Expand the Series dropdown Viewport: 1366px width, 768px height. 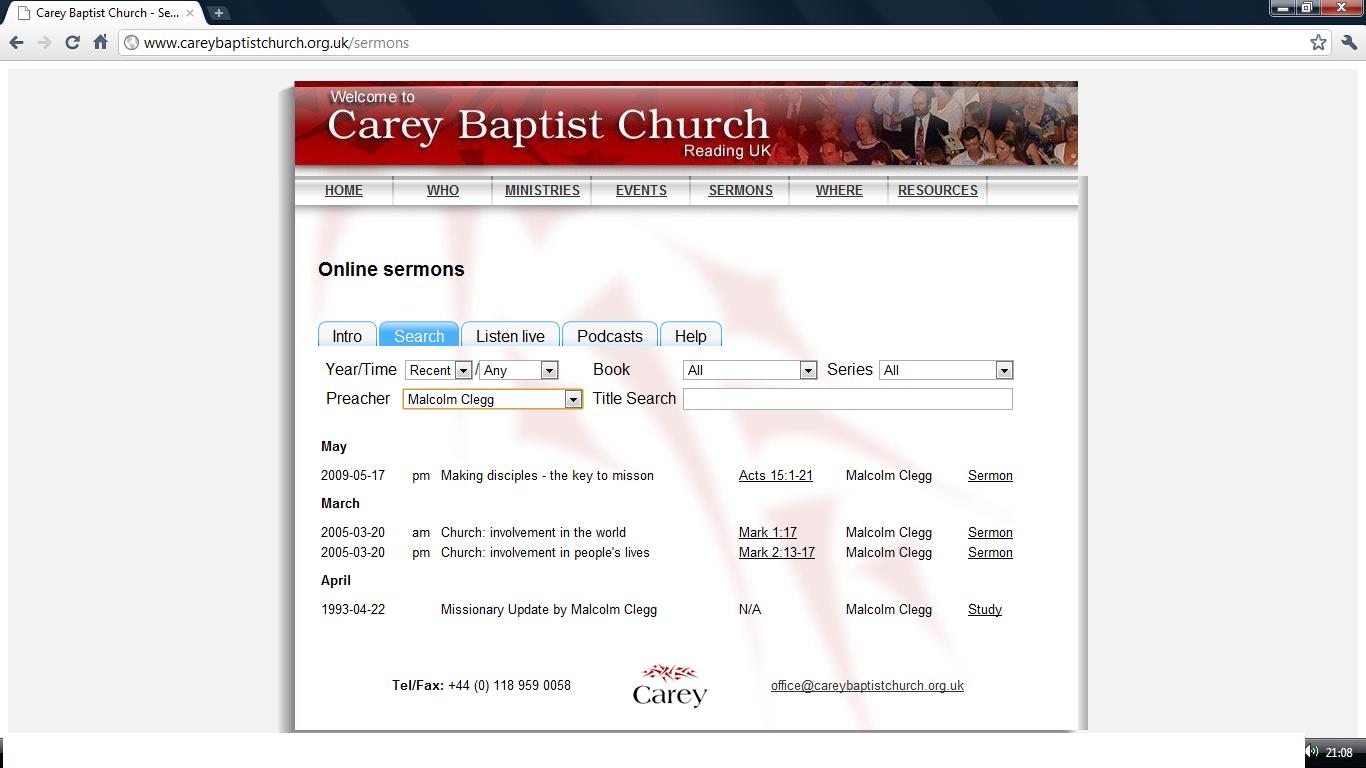pyautogui.click(x=946, y=370)
